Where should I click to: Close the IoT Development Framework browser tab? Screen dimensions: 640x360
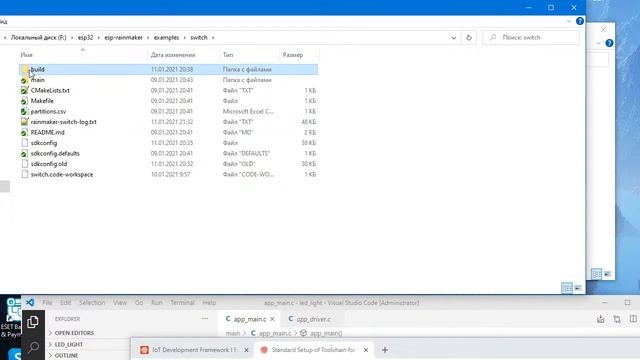pyautogui.click(x=246, y=350)
